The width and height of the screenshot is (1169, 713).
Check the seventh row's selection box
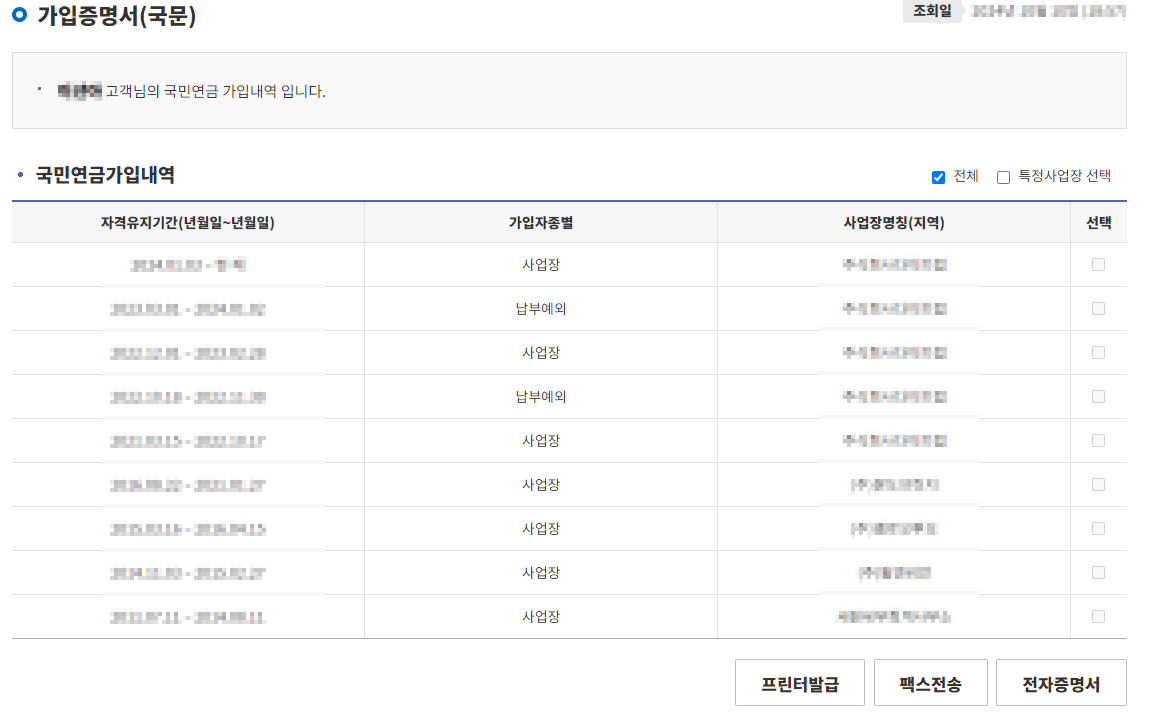click(x=1100, y=528)
